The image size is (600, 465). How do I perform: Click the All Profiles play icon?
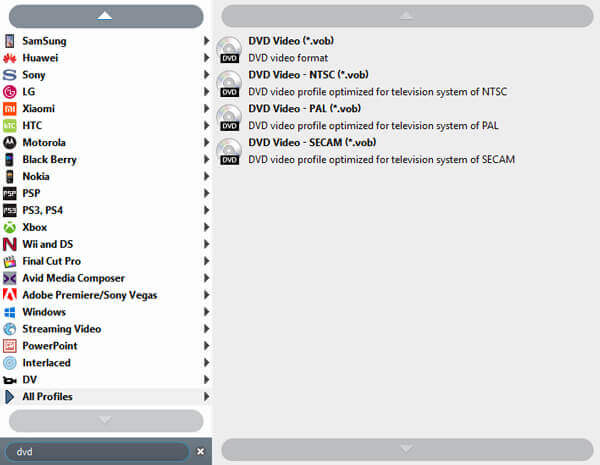pyautogui.click(x=10, y=397)
